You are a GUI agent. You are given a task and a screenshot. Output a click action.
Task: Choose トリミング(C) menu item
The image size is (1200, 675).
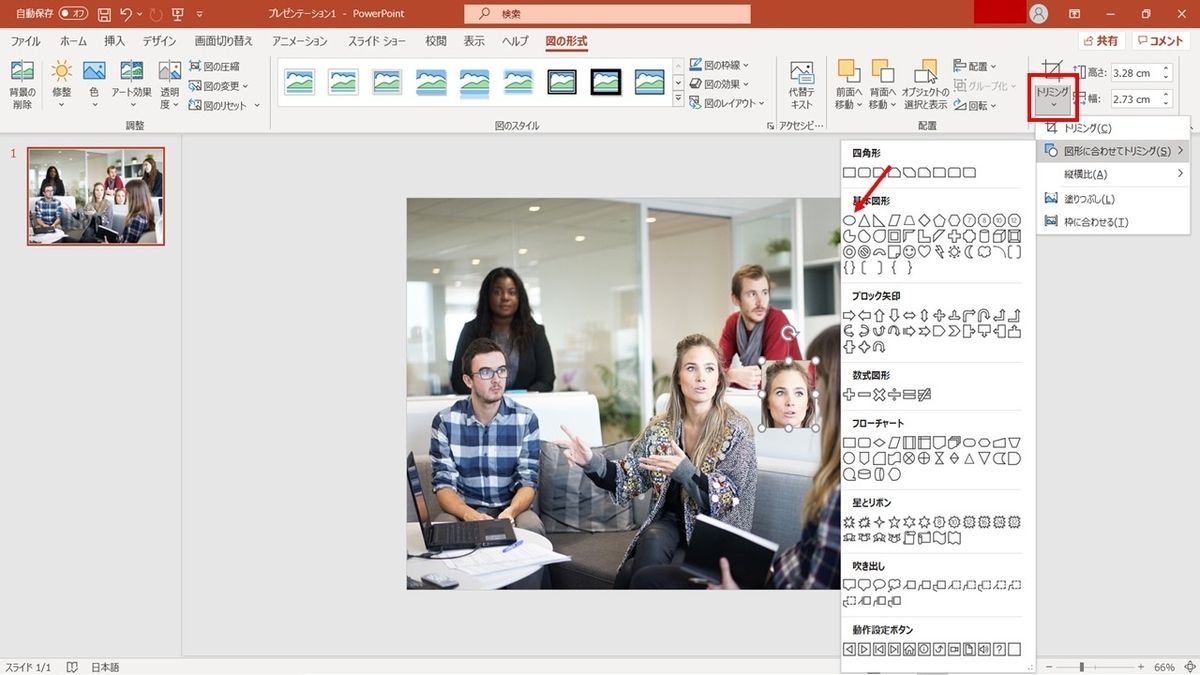click(1113, 128)
